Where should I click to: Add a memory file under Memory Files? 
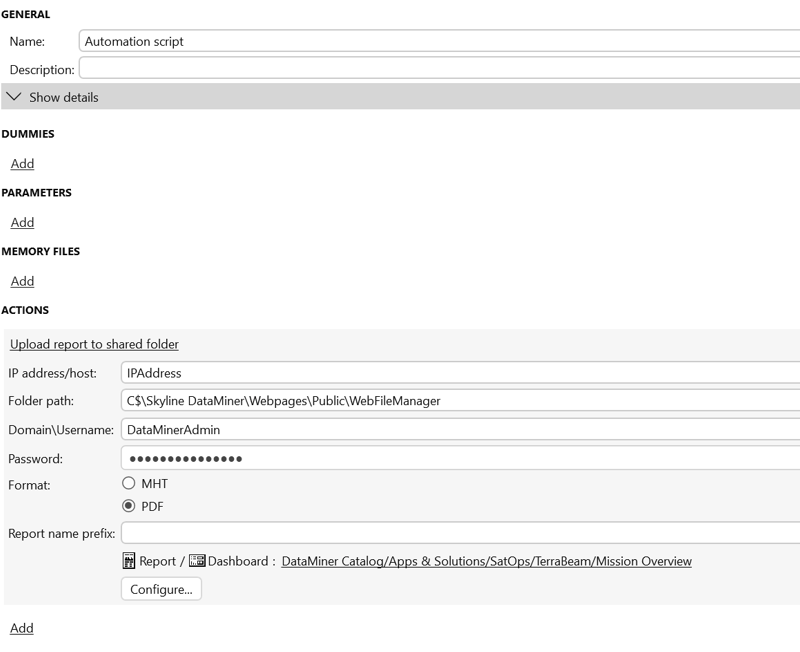pyautogui.click(x=22, y=281)
